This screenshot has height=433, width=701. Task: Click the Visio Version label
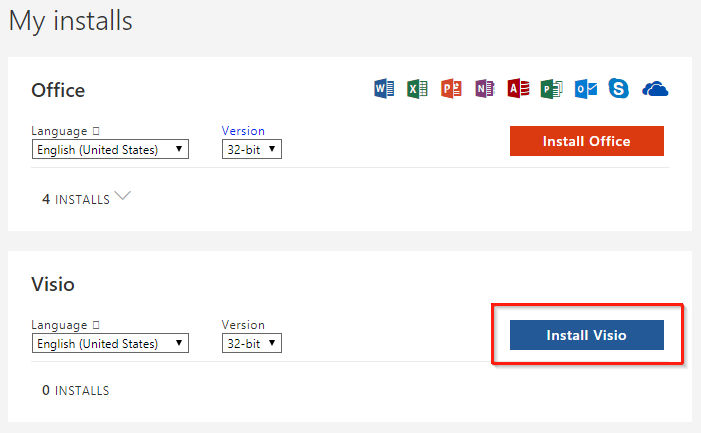click(x=243, y=325)
